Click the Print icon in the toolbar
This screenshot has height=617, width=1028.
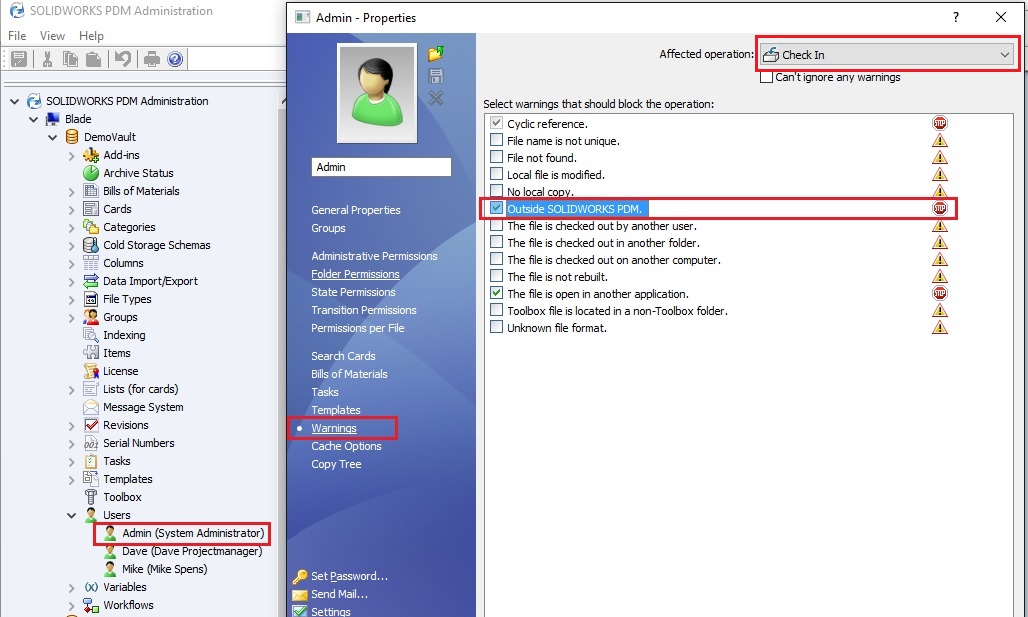[151, 60]
